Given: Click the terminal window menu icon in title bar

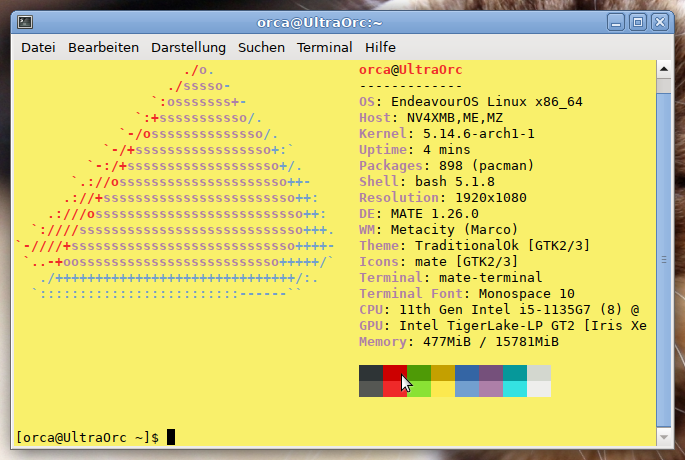Looking at the screenshot, I should 25,22.
